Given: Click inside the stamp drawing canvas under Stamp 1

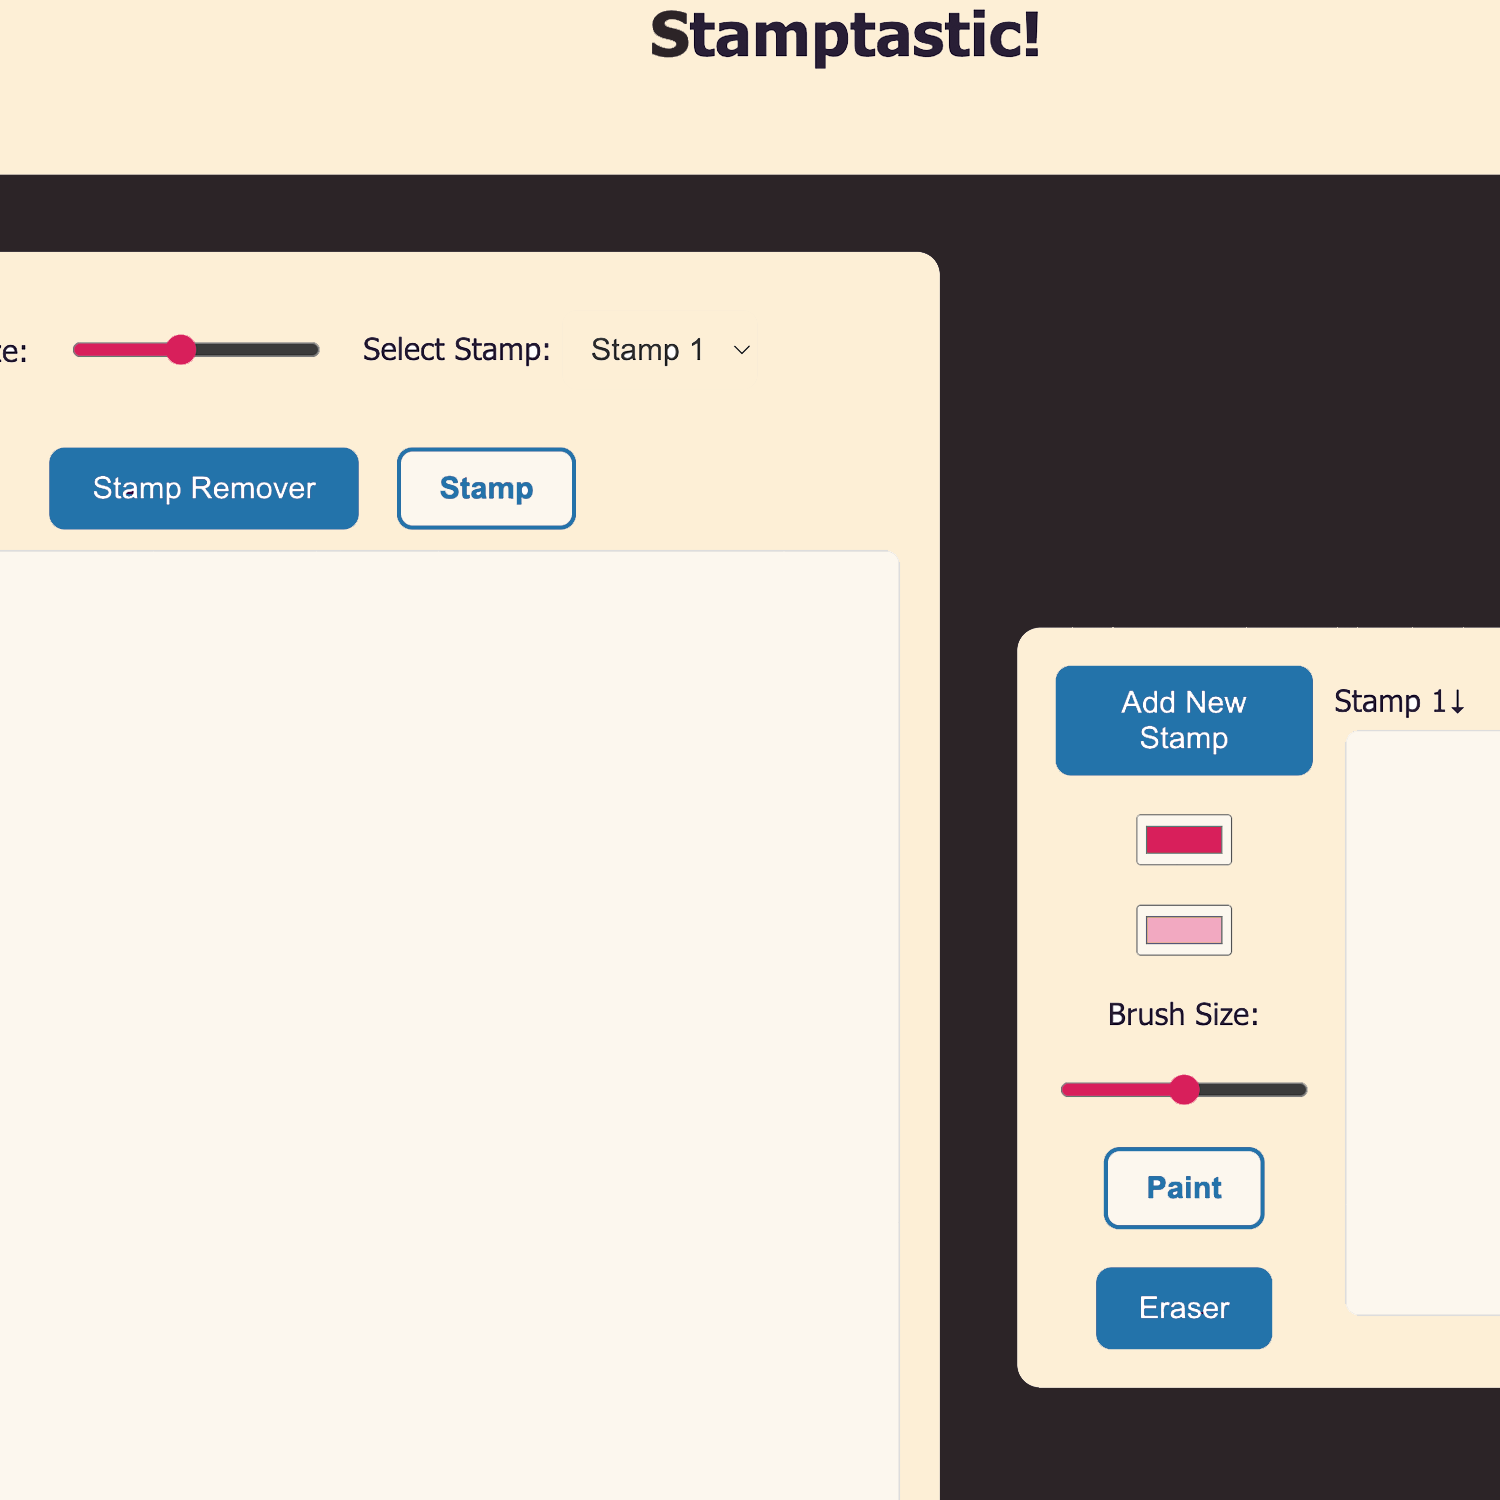Looking at the screenshot, I should (1423, 1022).
